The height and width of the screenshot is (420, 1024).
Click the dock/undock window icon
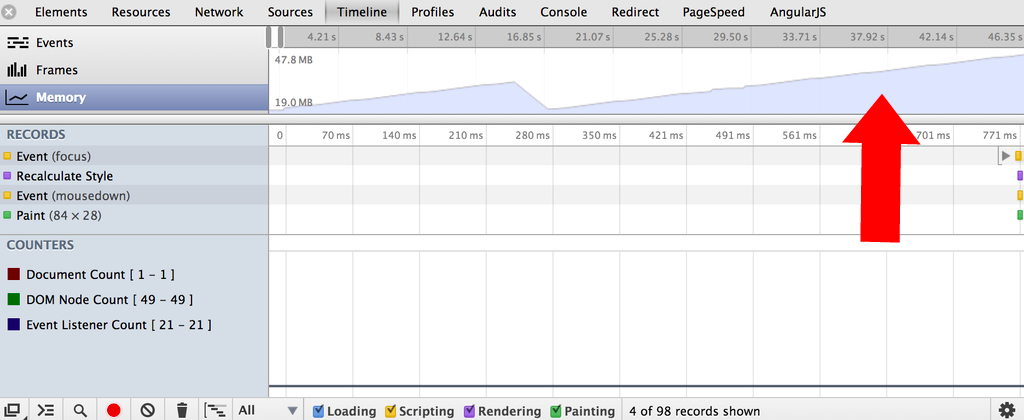point(13,410)
